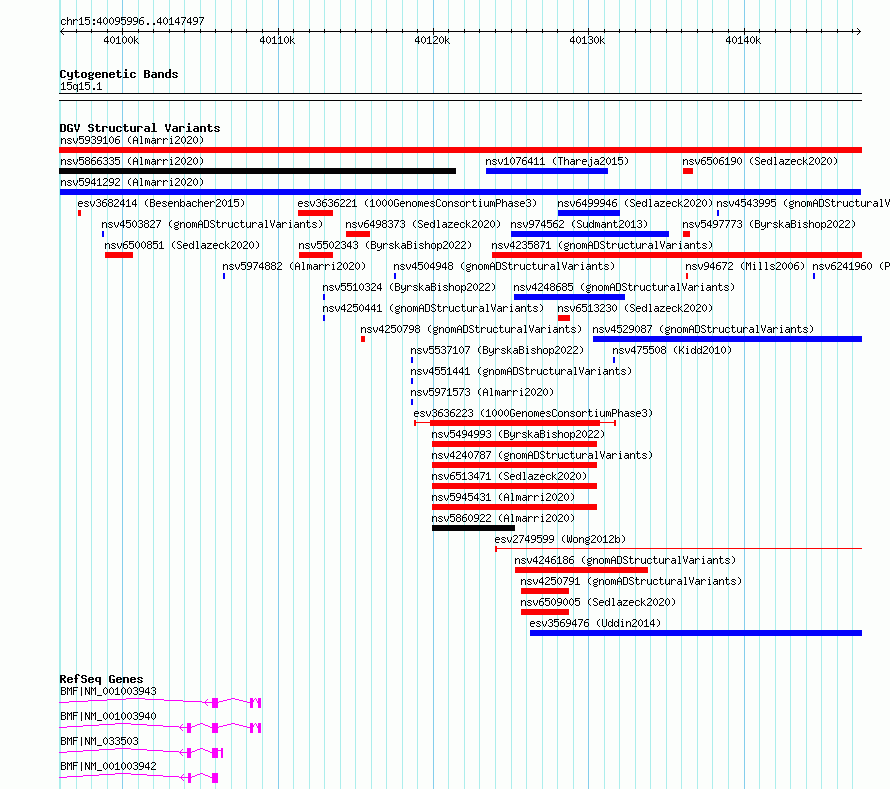Open nsv6513230 (Sedlazeck2020) label
This screenshot has height=789, width=890.
635,308
